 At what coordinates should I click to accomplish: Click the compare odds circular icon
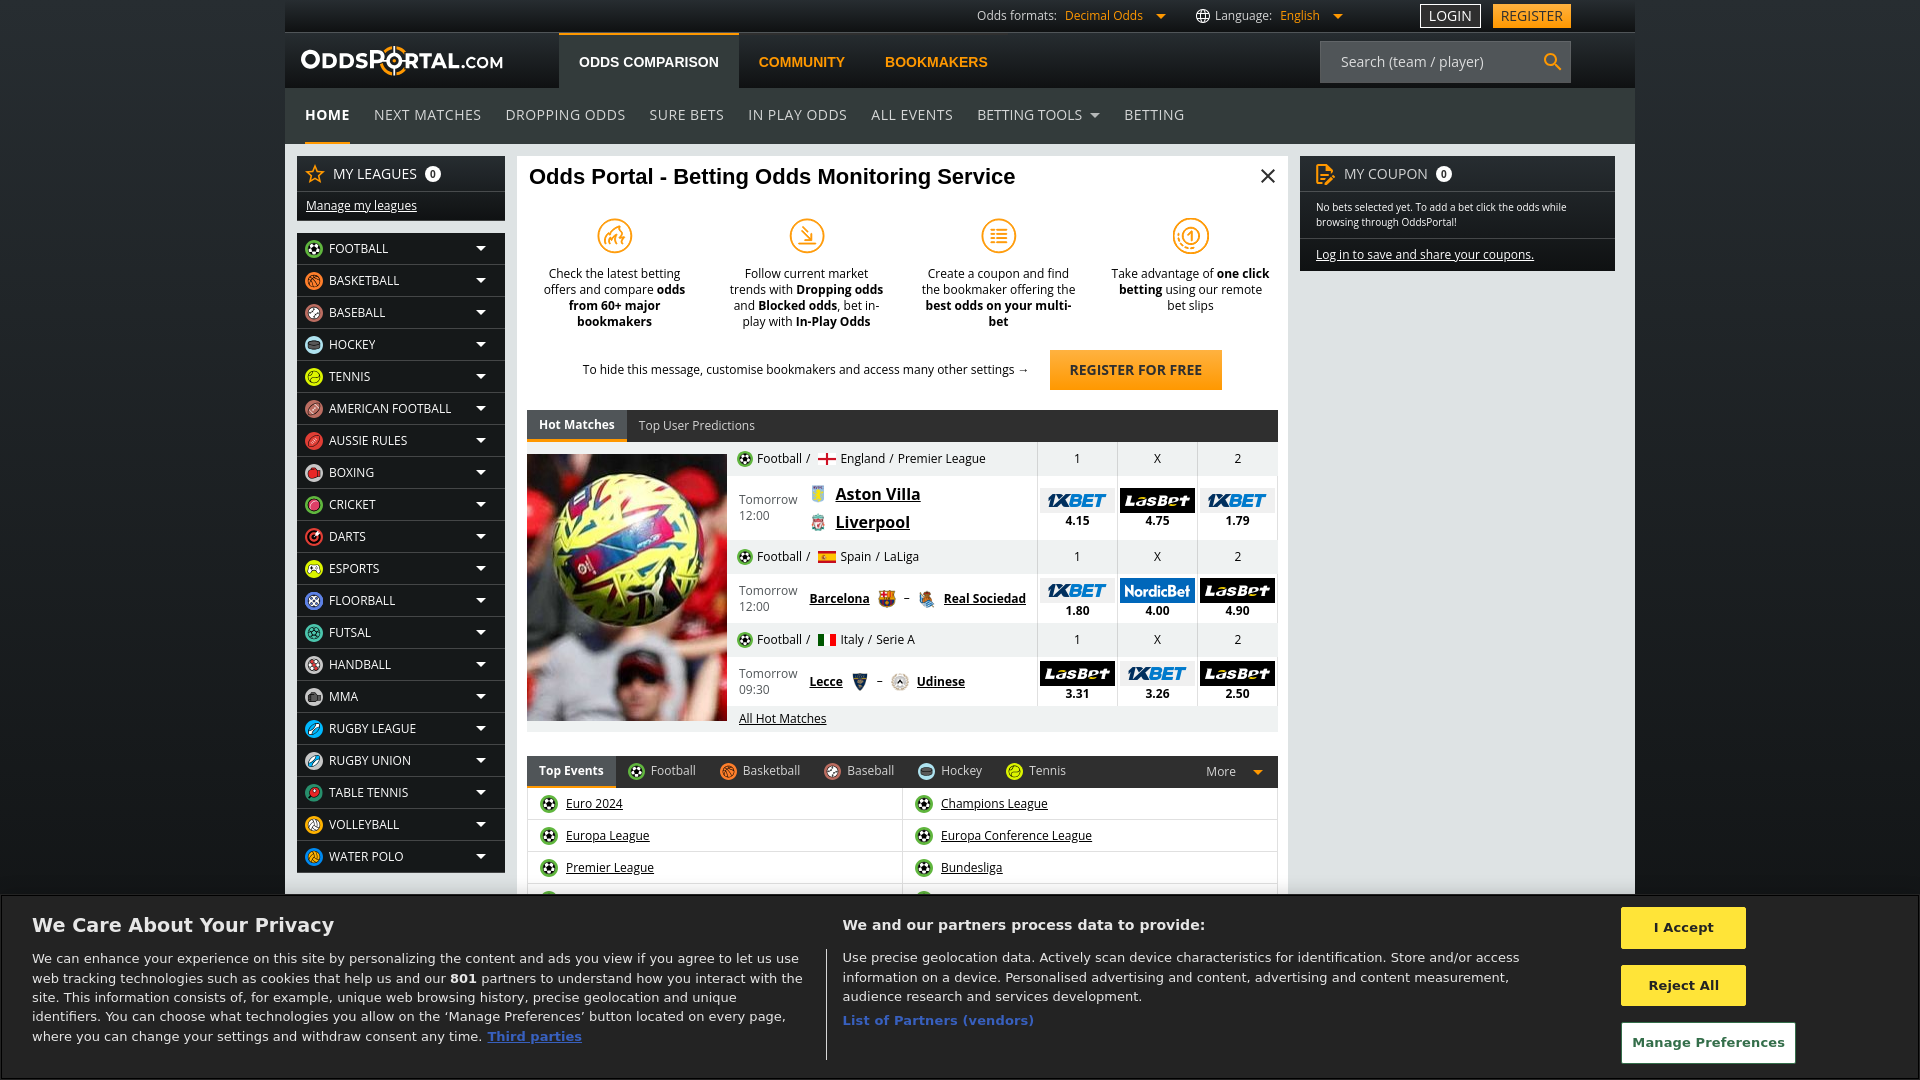tap(615, 236)
